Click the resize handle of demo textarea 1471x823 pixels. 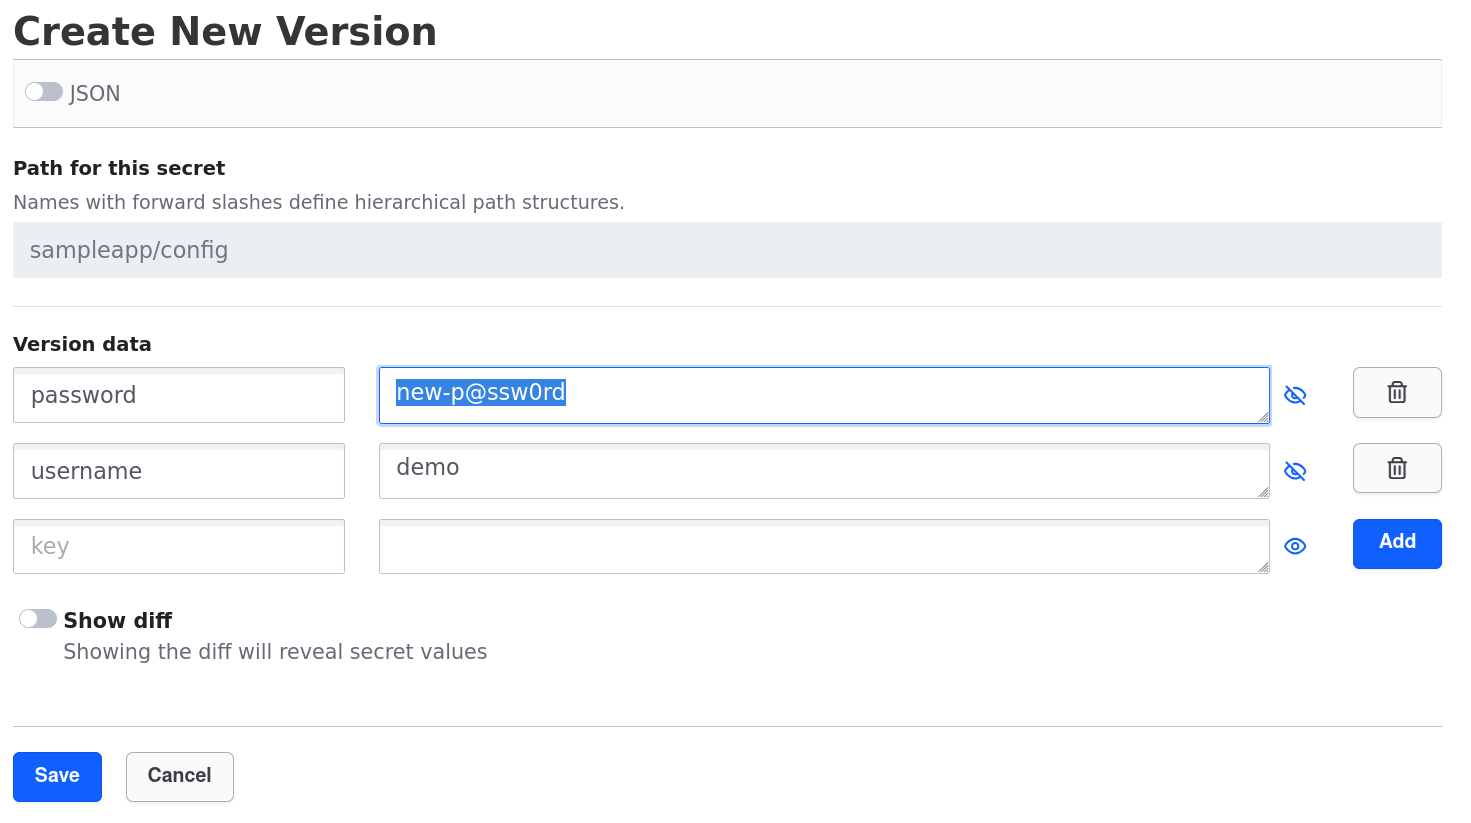1263,492
